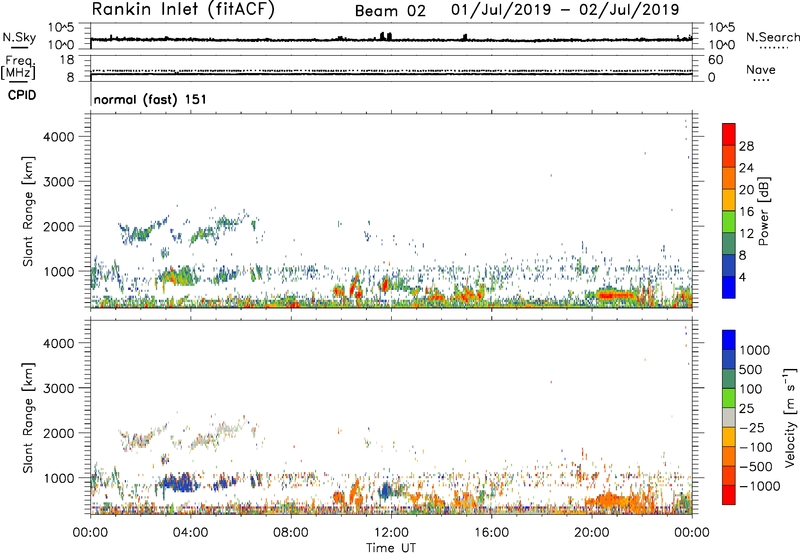Pick the light green 12–16 dB power colorbar segment
This screenshot has width=800, height=554.
729,222
